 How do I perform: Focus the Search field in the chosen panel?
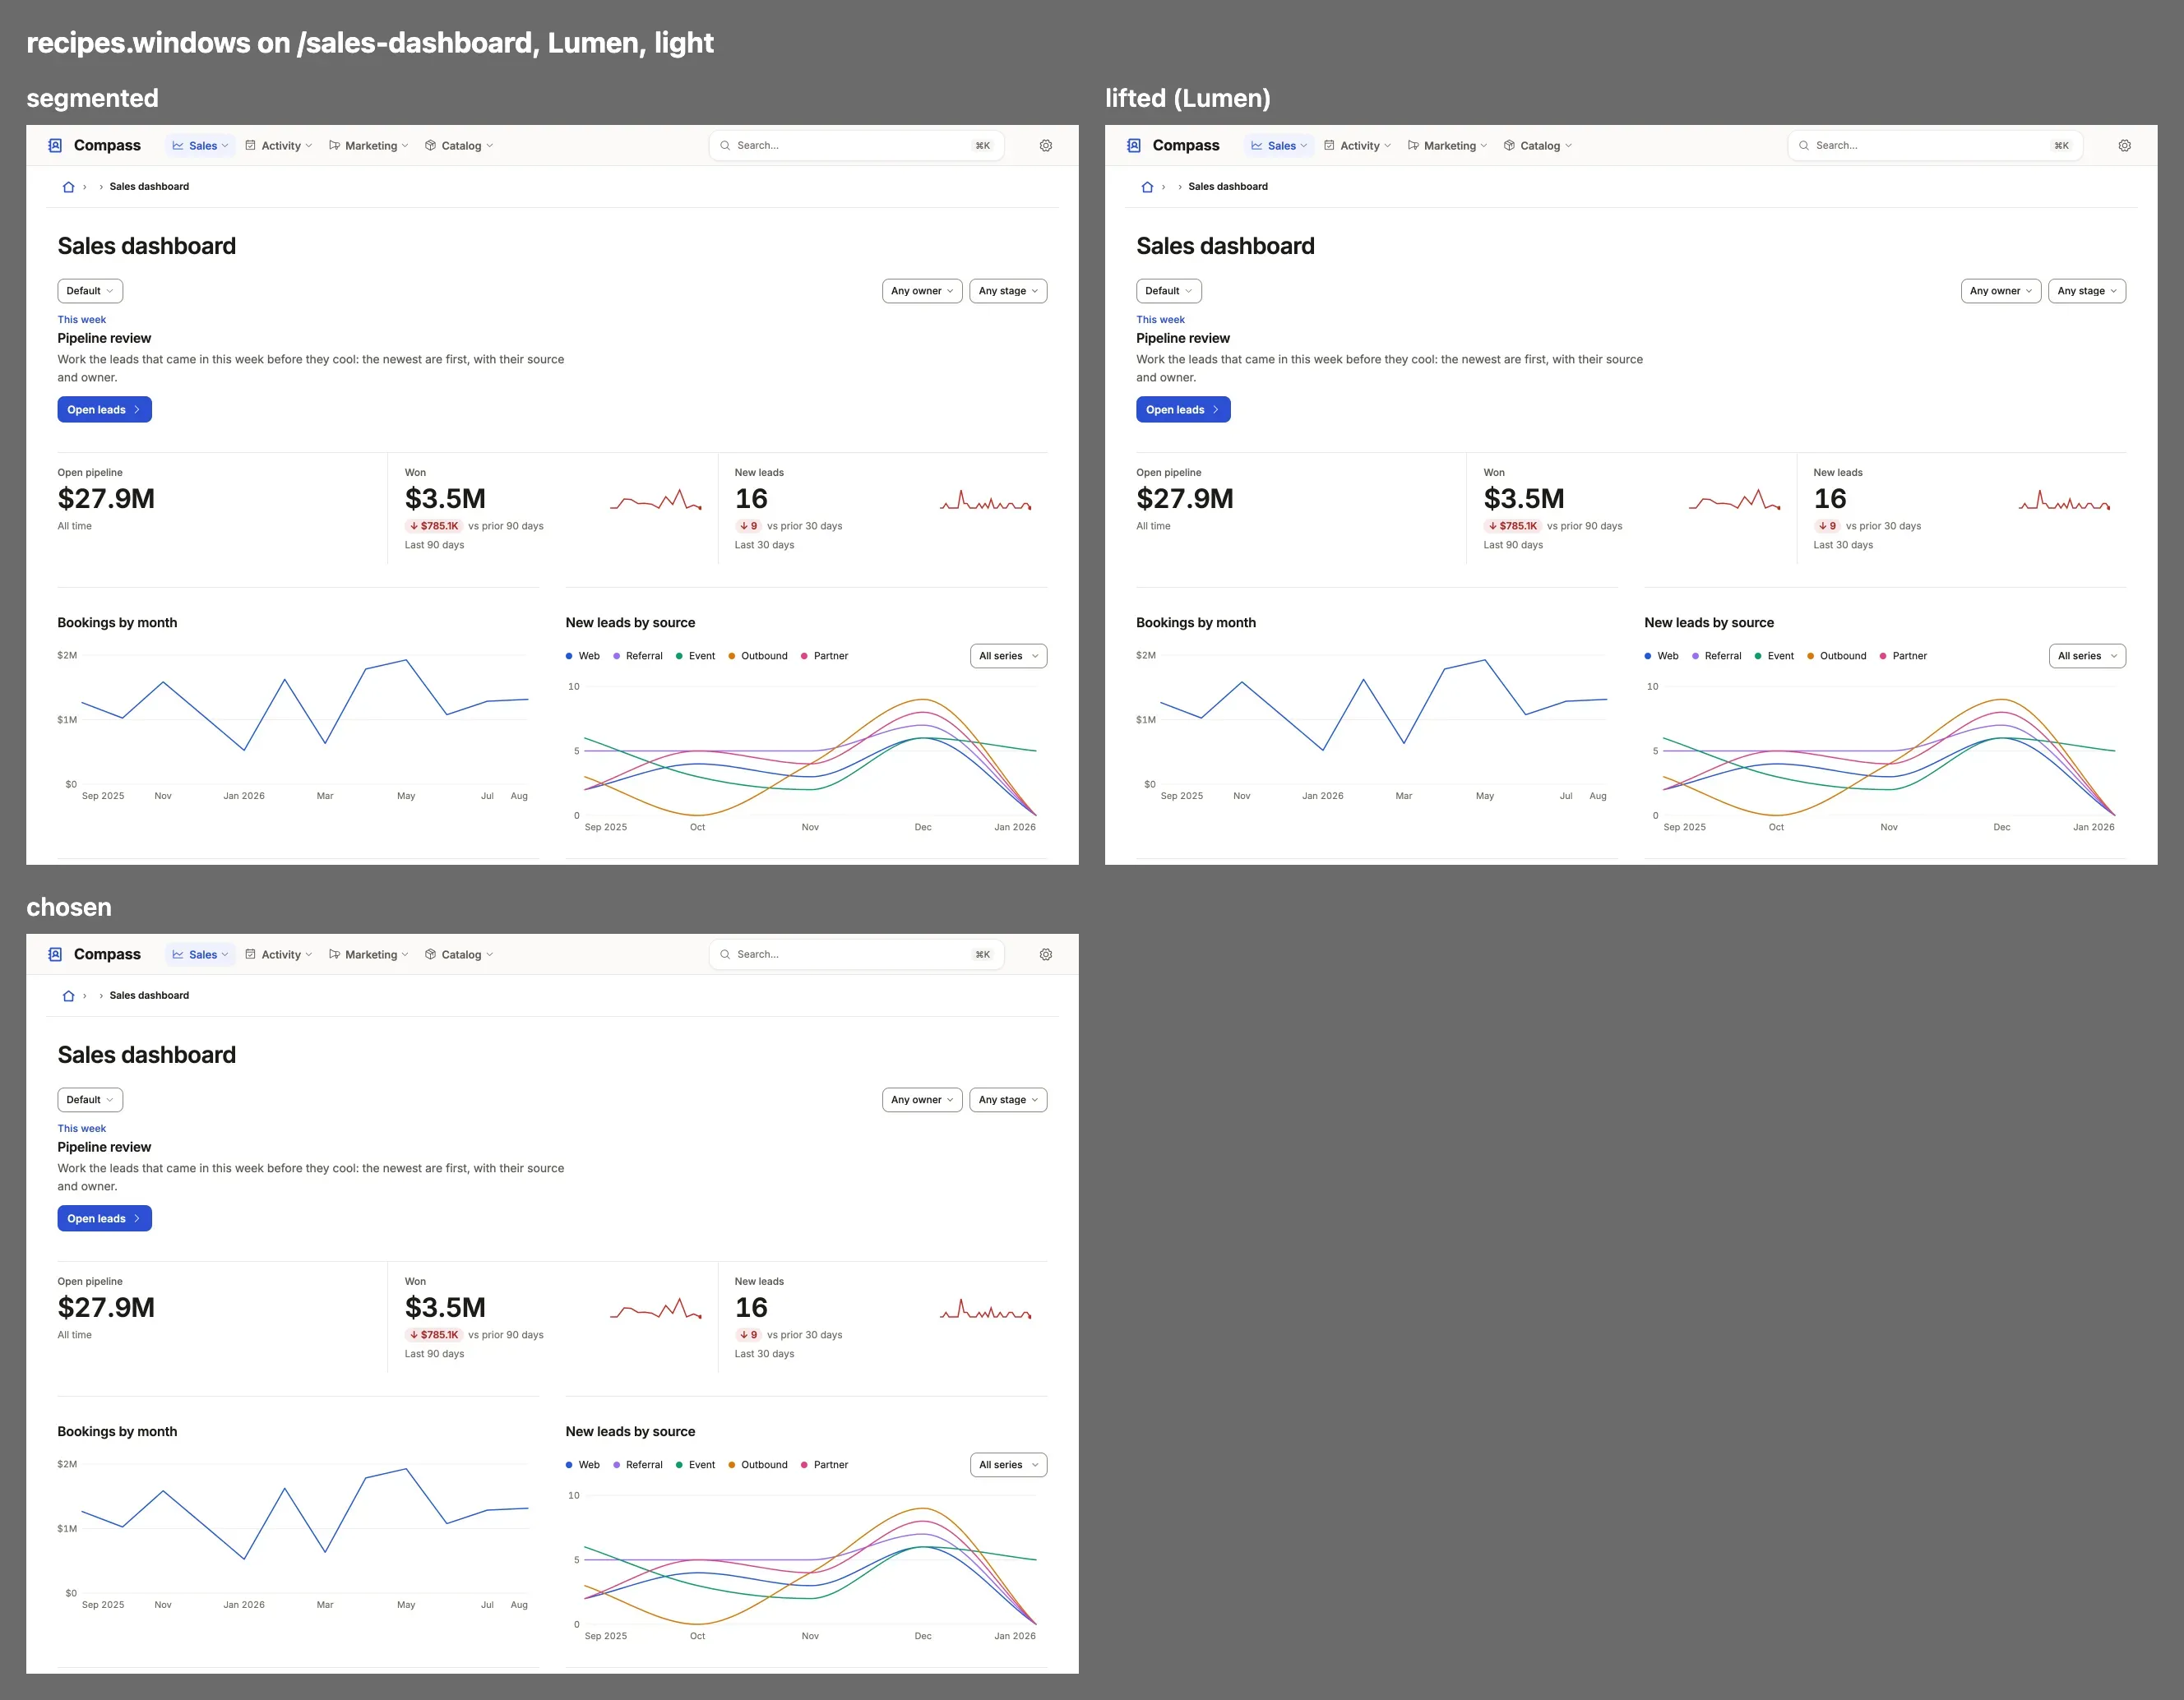(856, 954)
